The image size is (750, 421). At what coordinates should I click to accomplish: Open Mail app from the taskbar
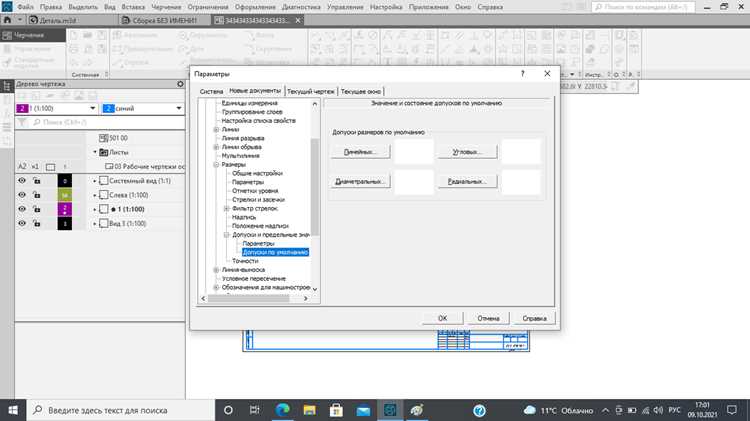click(363, 410)
